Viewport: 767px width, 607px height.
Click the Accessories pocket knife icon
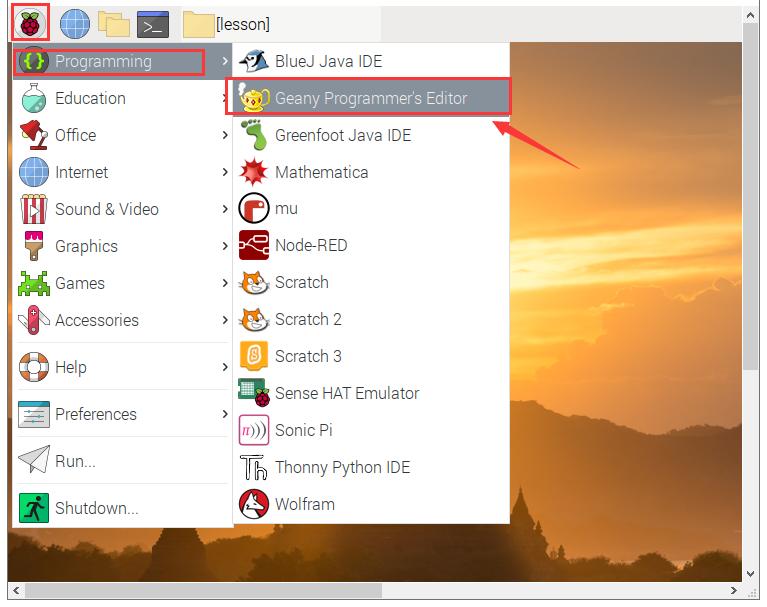tap(33, 320)
